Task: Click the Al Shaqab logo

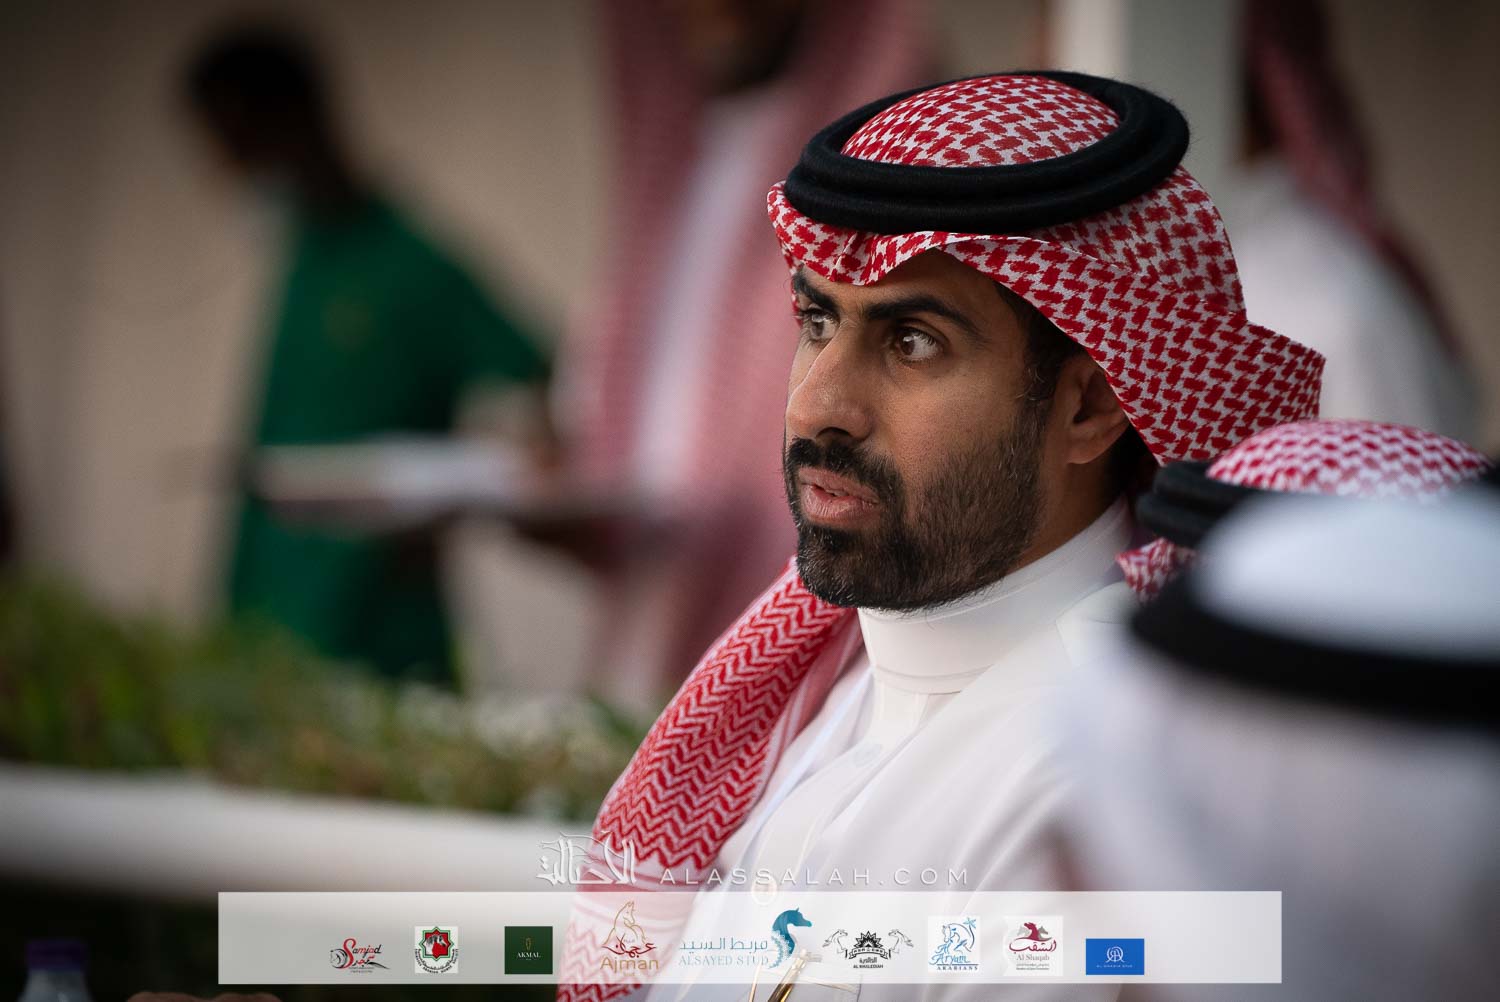Action: point(1033,946)
